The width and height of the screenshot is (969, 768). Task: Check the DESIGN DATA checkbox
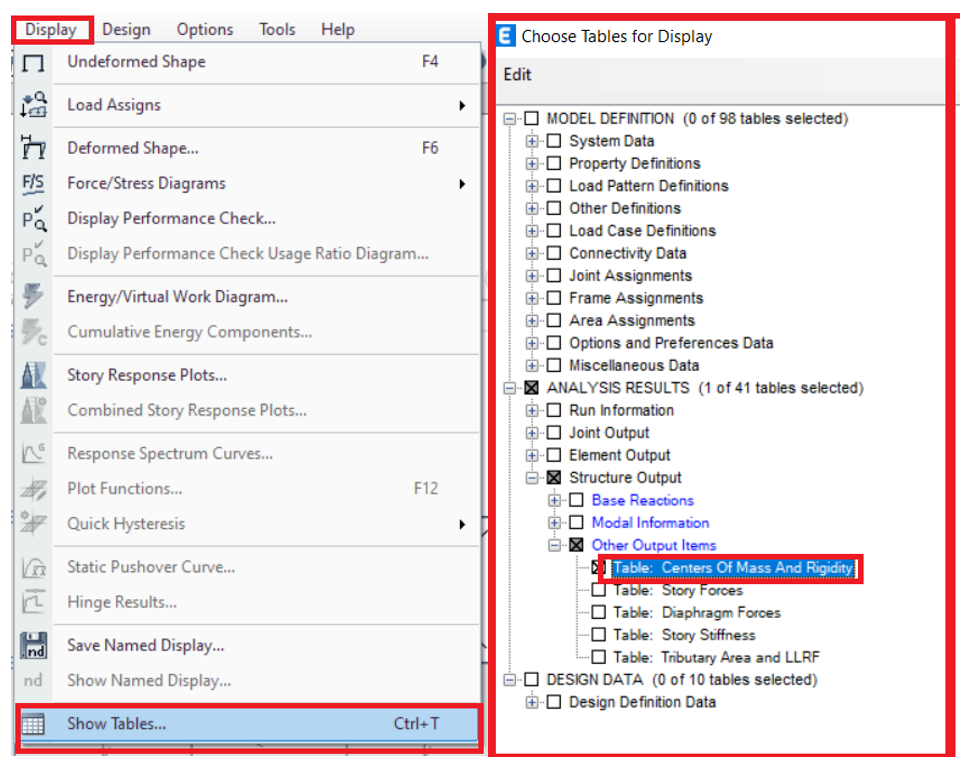(531, 680)
